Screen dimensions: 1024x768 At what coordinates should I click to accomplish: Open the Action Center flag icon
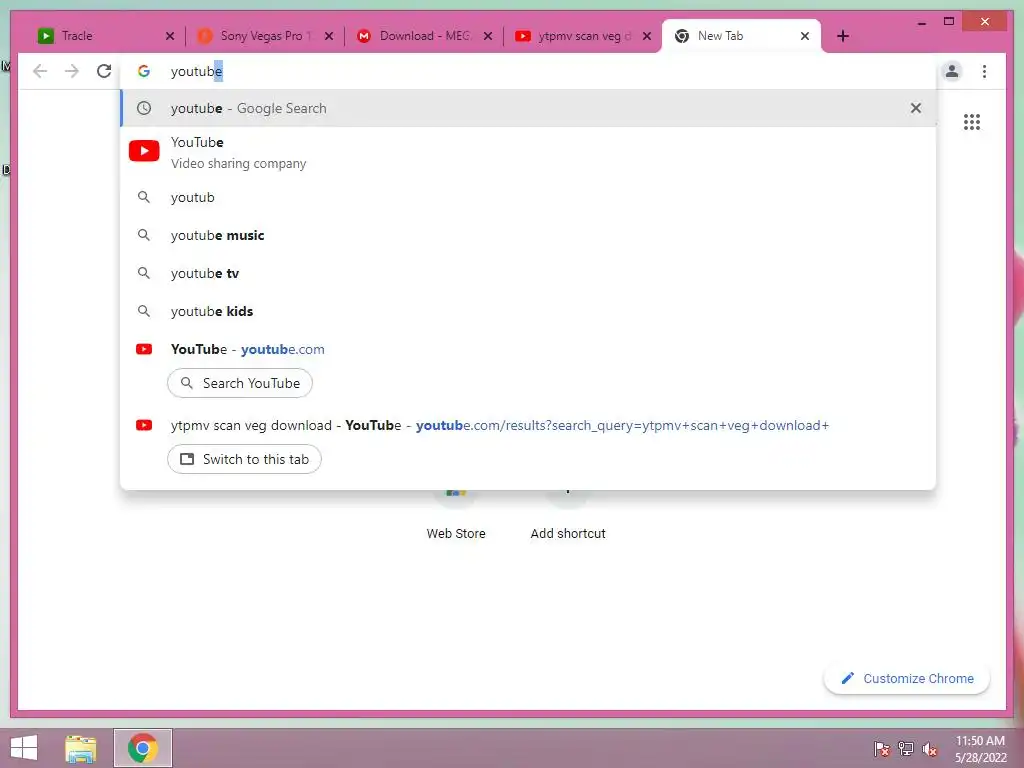point(882,748)
